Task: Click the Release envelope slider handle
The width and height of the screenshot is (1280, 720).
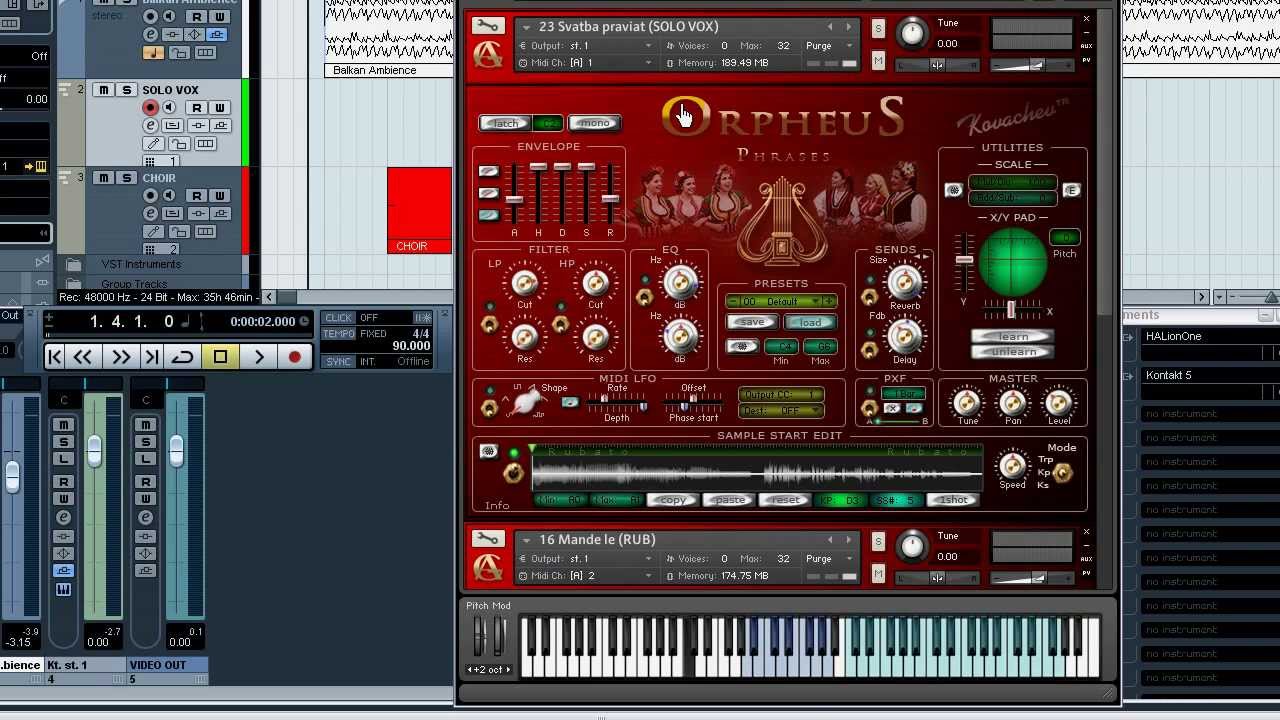Action: tap(610, 198)
